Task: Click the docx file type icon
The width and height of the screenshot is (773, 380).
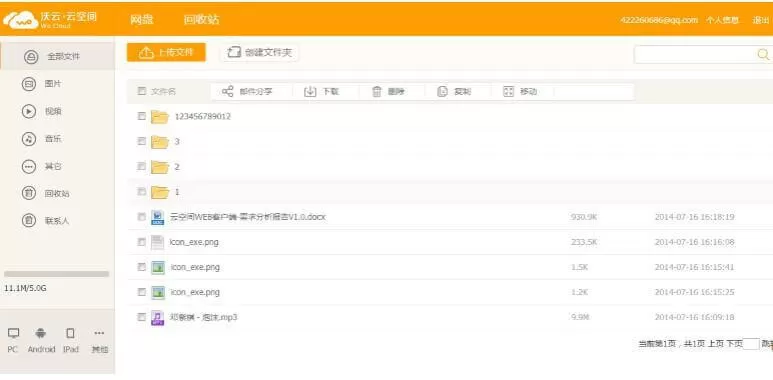Action: point(157,217)
